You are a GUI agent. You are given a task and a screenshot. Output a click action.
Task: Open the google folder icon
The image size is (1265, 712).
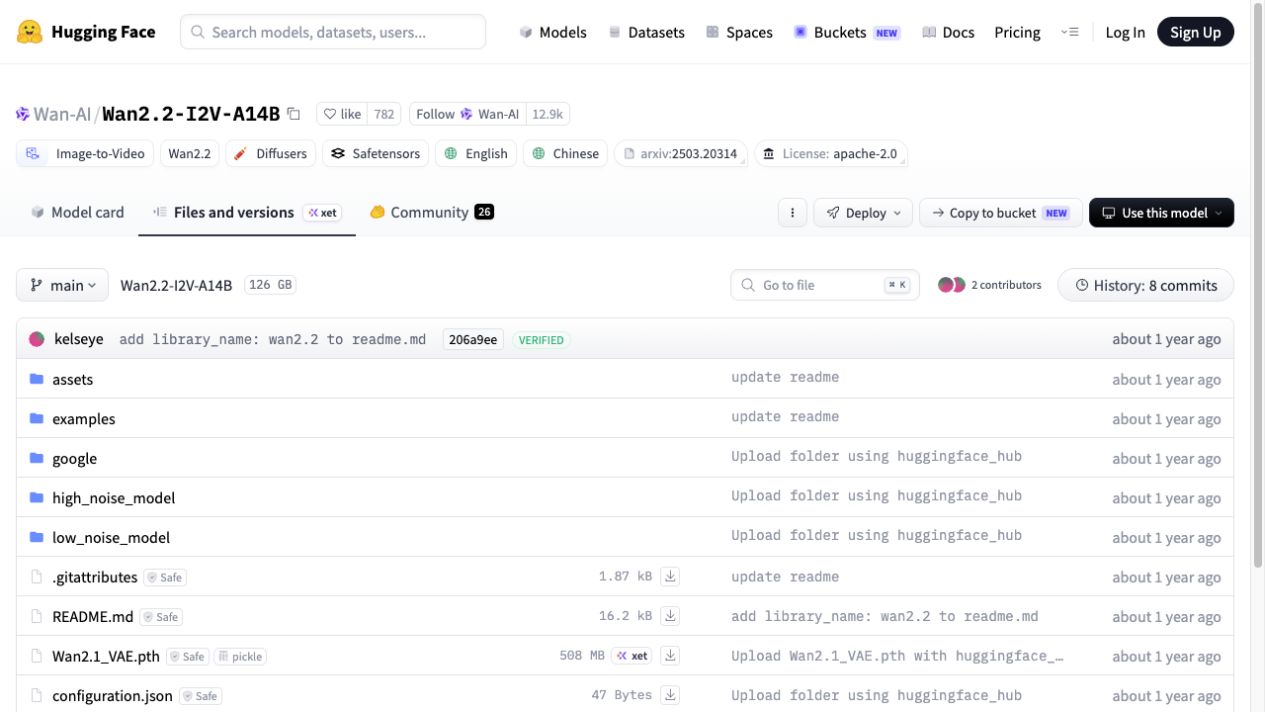pos(37,458)
